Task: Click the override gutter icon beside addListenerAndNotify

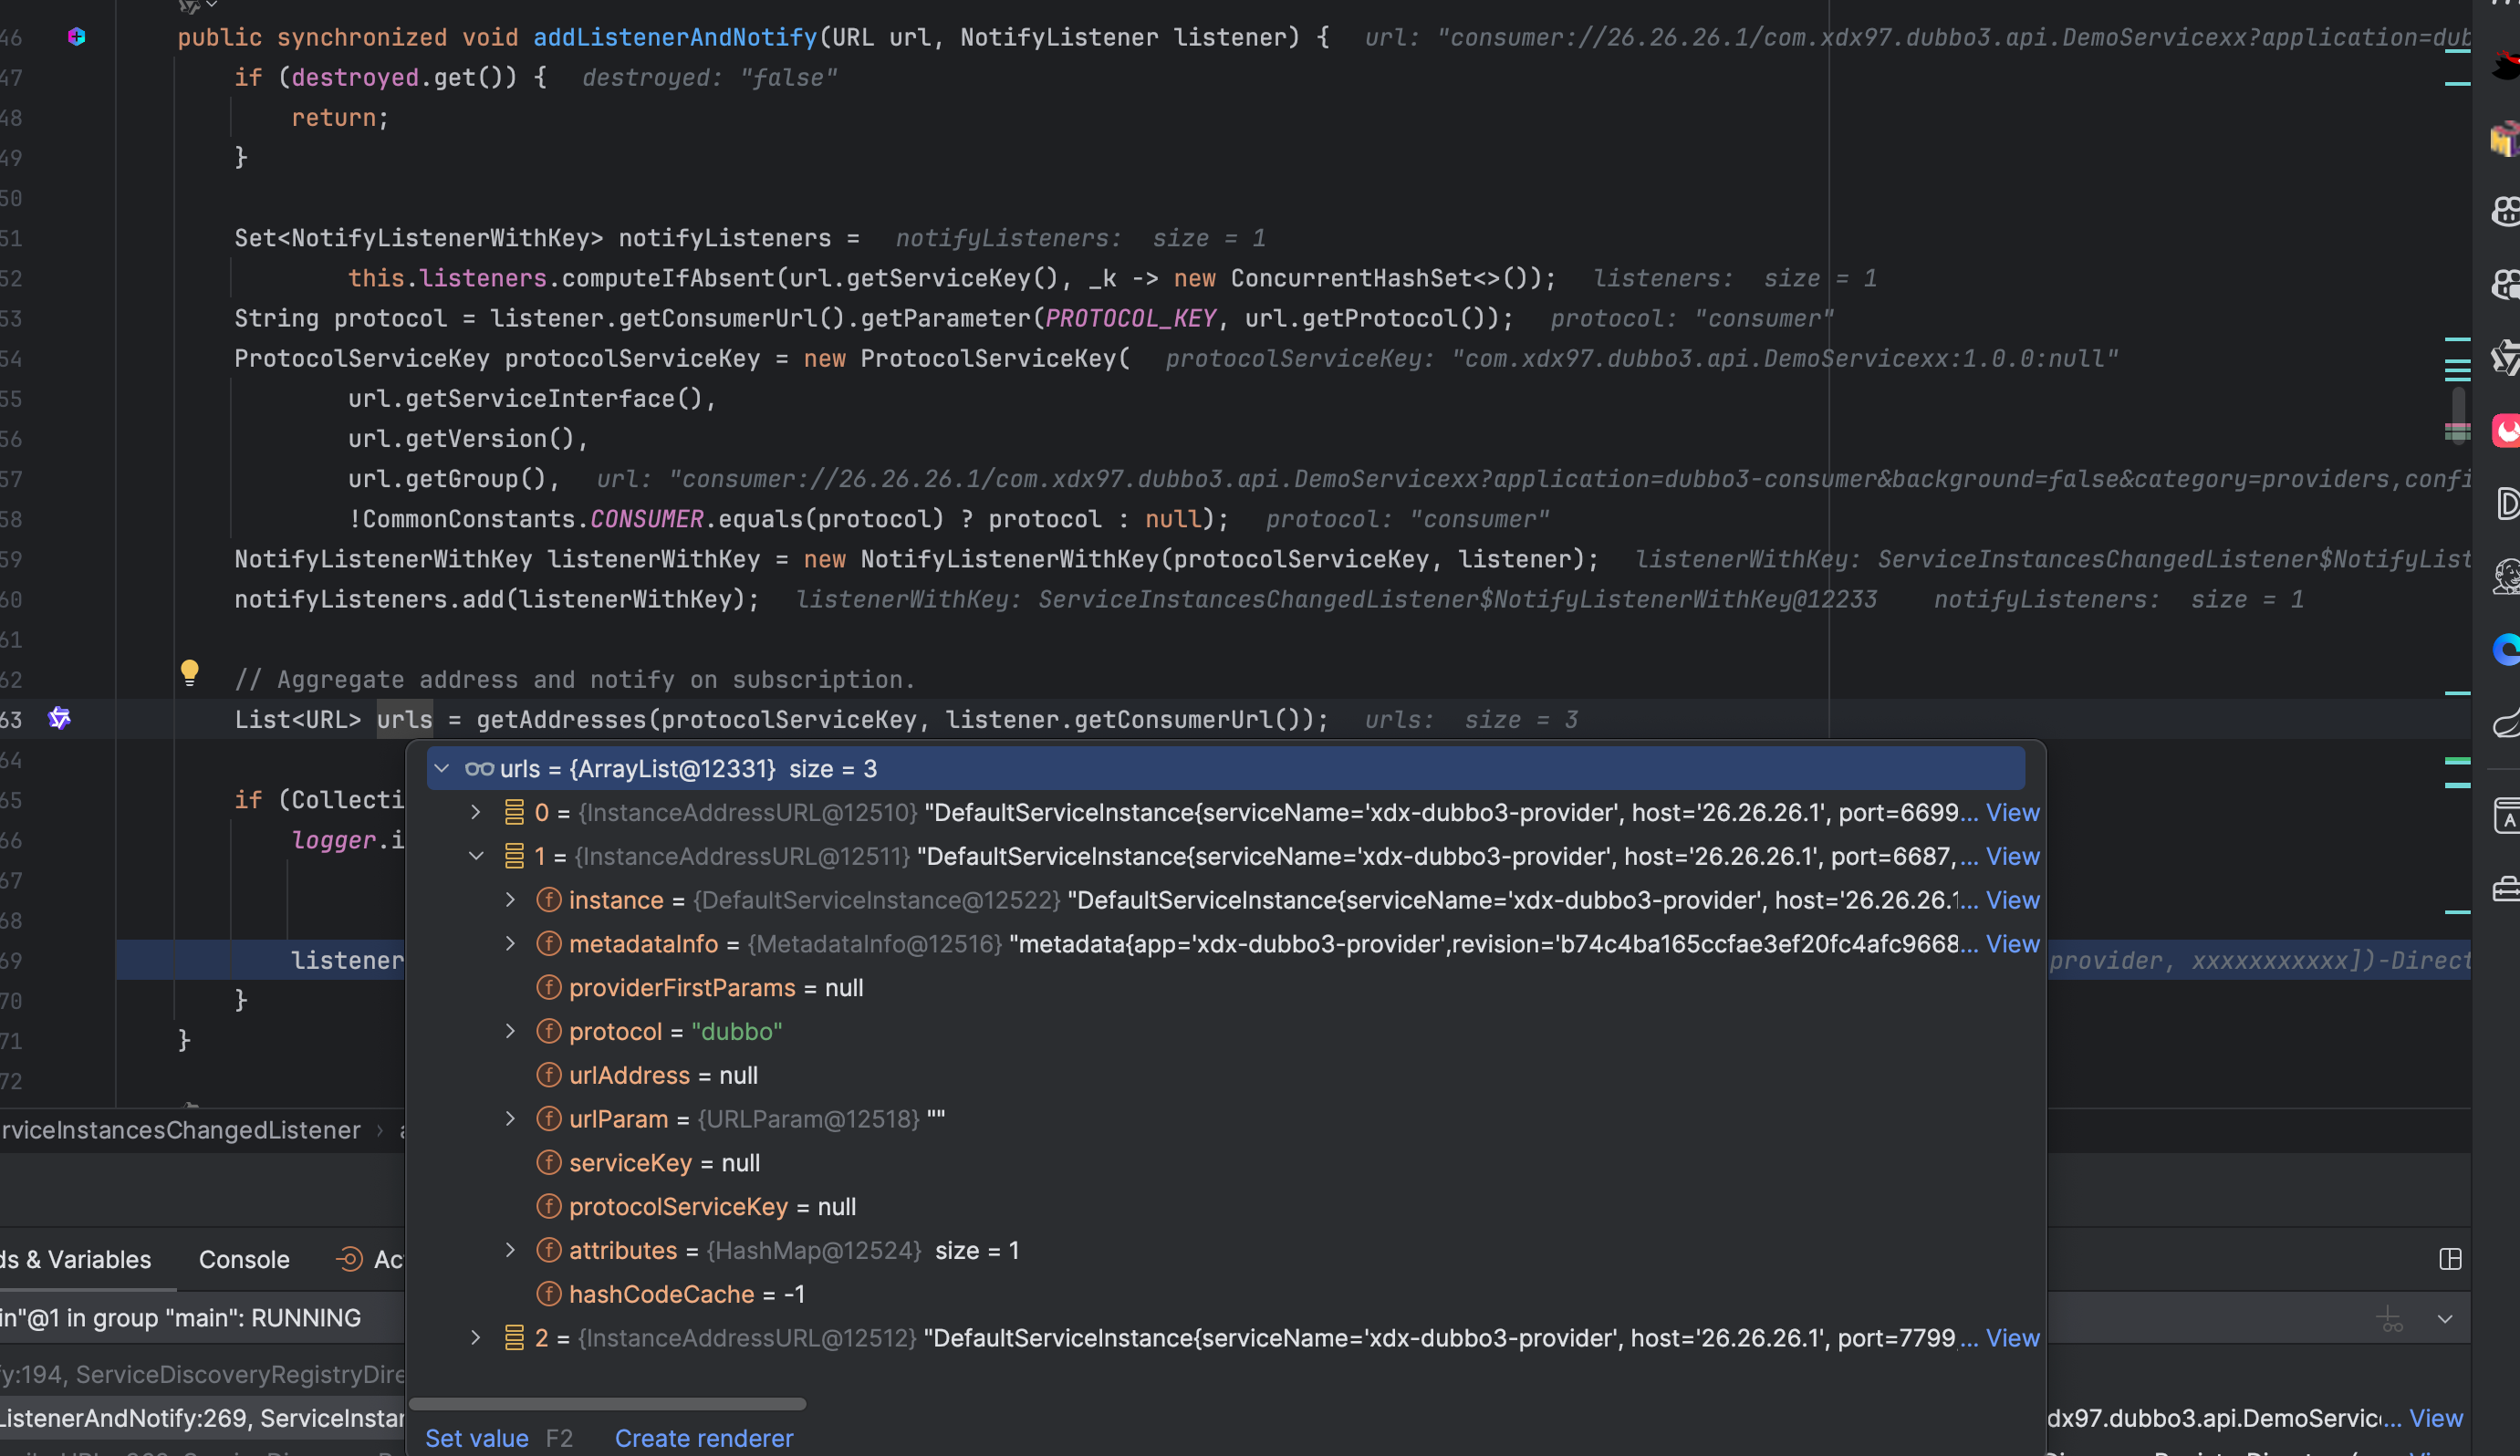Action: click(x=77, y=37)
